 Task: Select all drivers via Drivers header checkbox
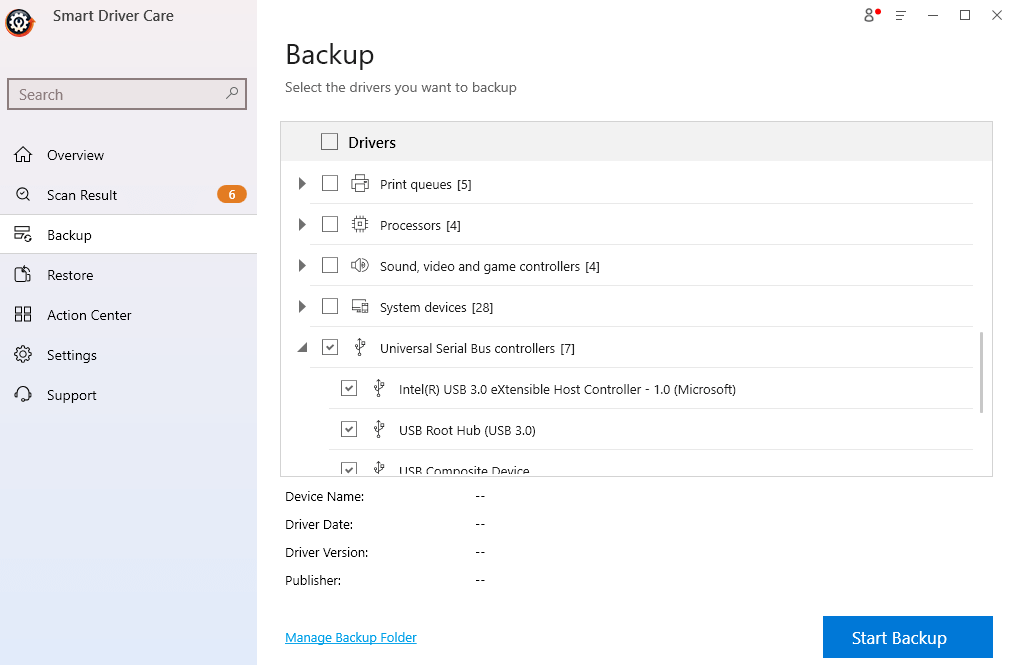tap(329, 141)
